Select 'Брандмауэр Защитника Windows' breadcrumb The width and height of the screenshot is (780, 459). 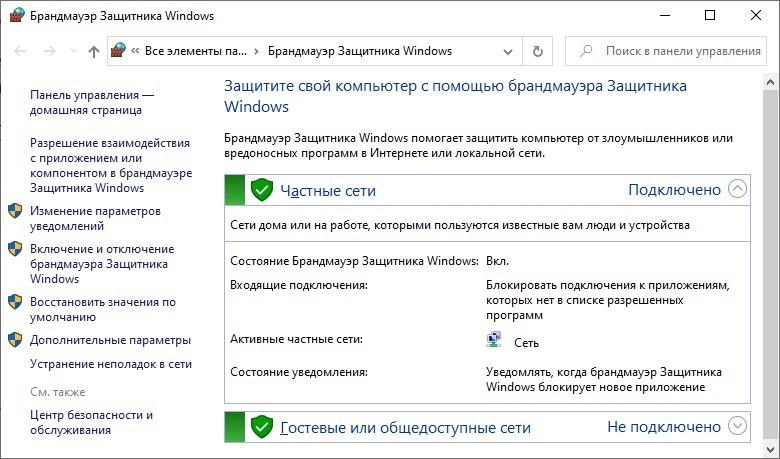pos(360,51)
